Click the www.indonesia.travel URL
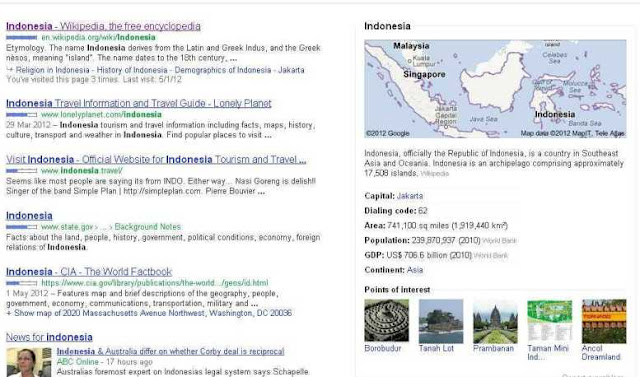Viewport: 640px width, 377px height. 82,171
